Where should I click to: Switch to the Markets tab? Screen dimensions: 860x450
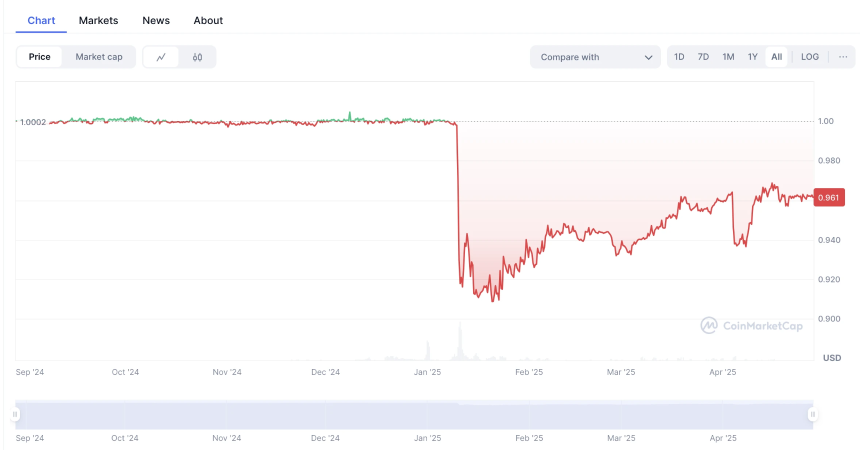coord(98,20)
